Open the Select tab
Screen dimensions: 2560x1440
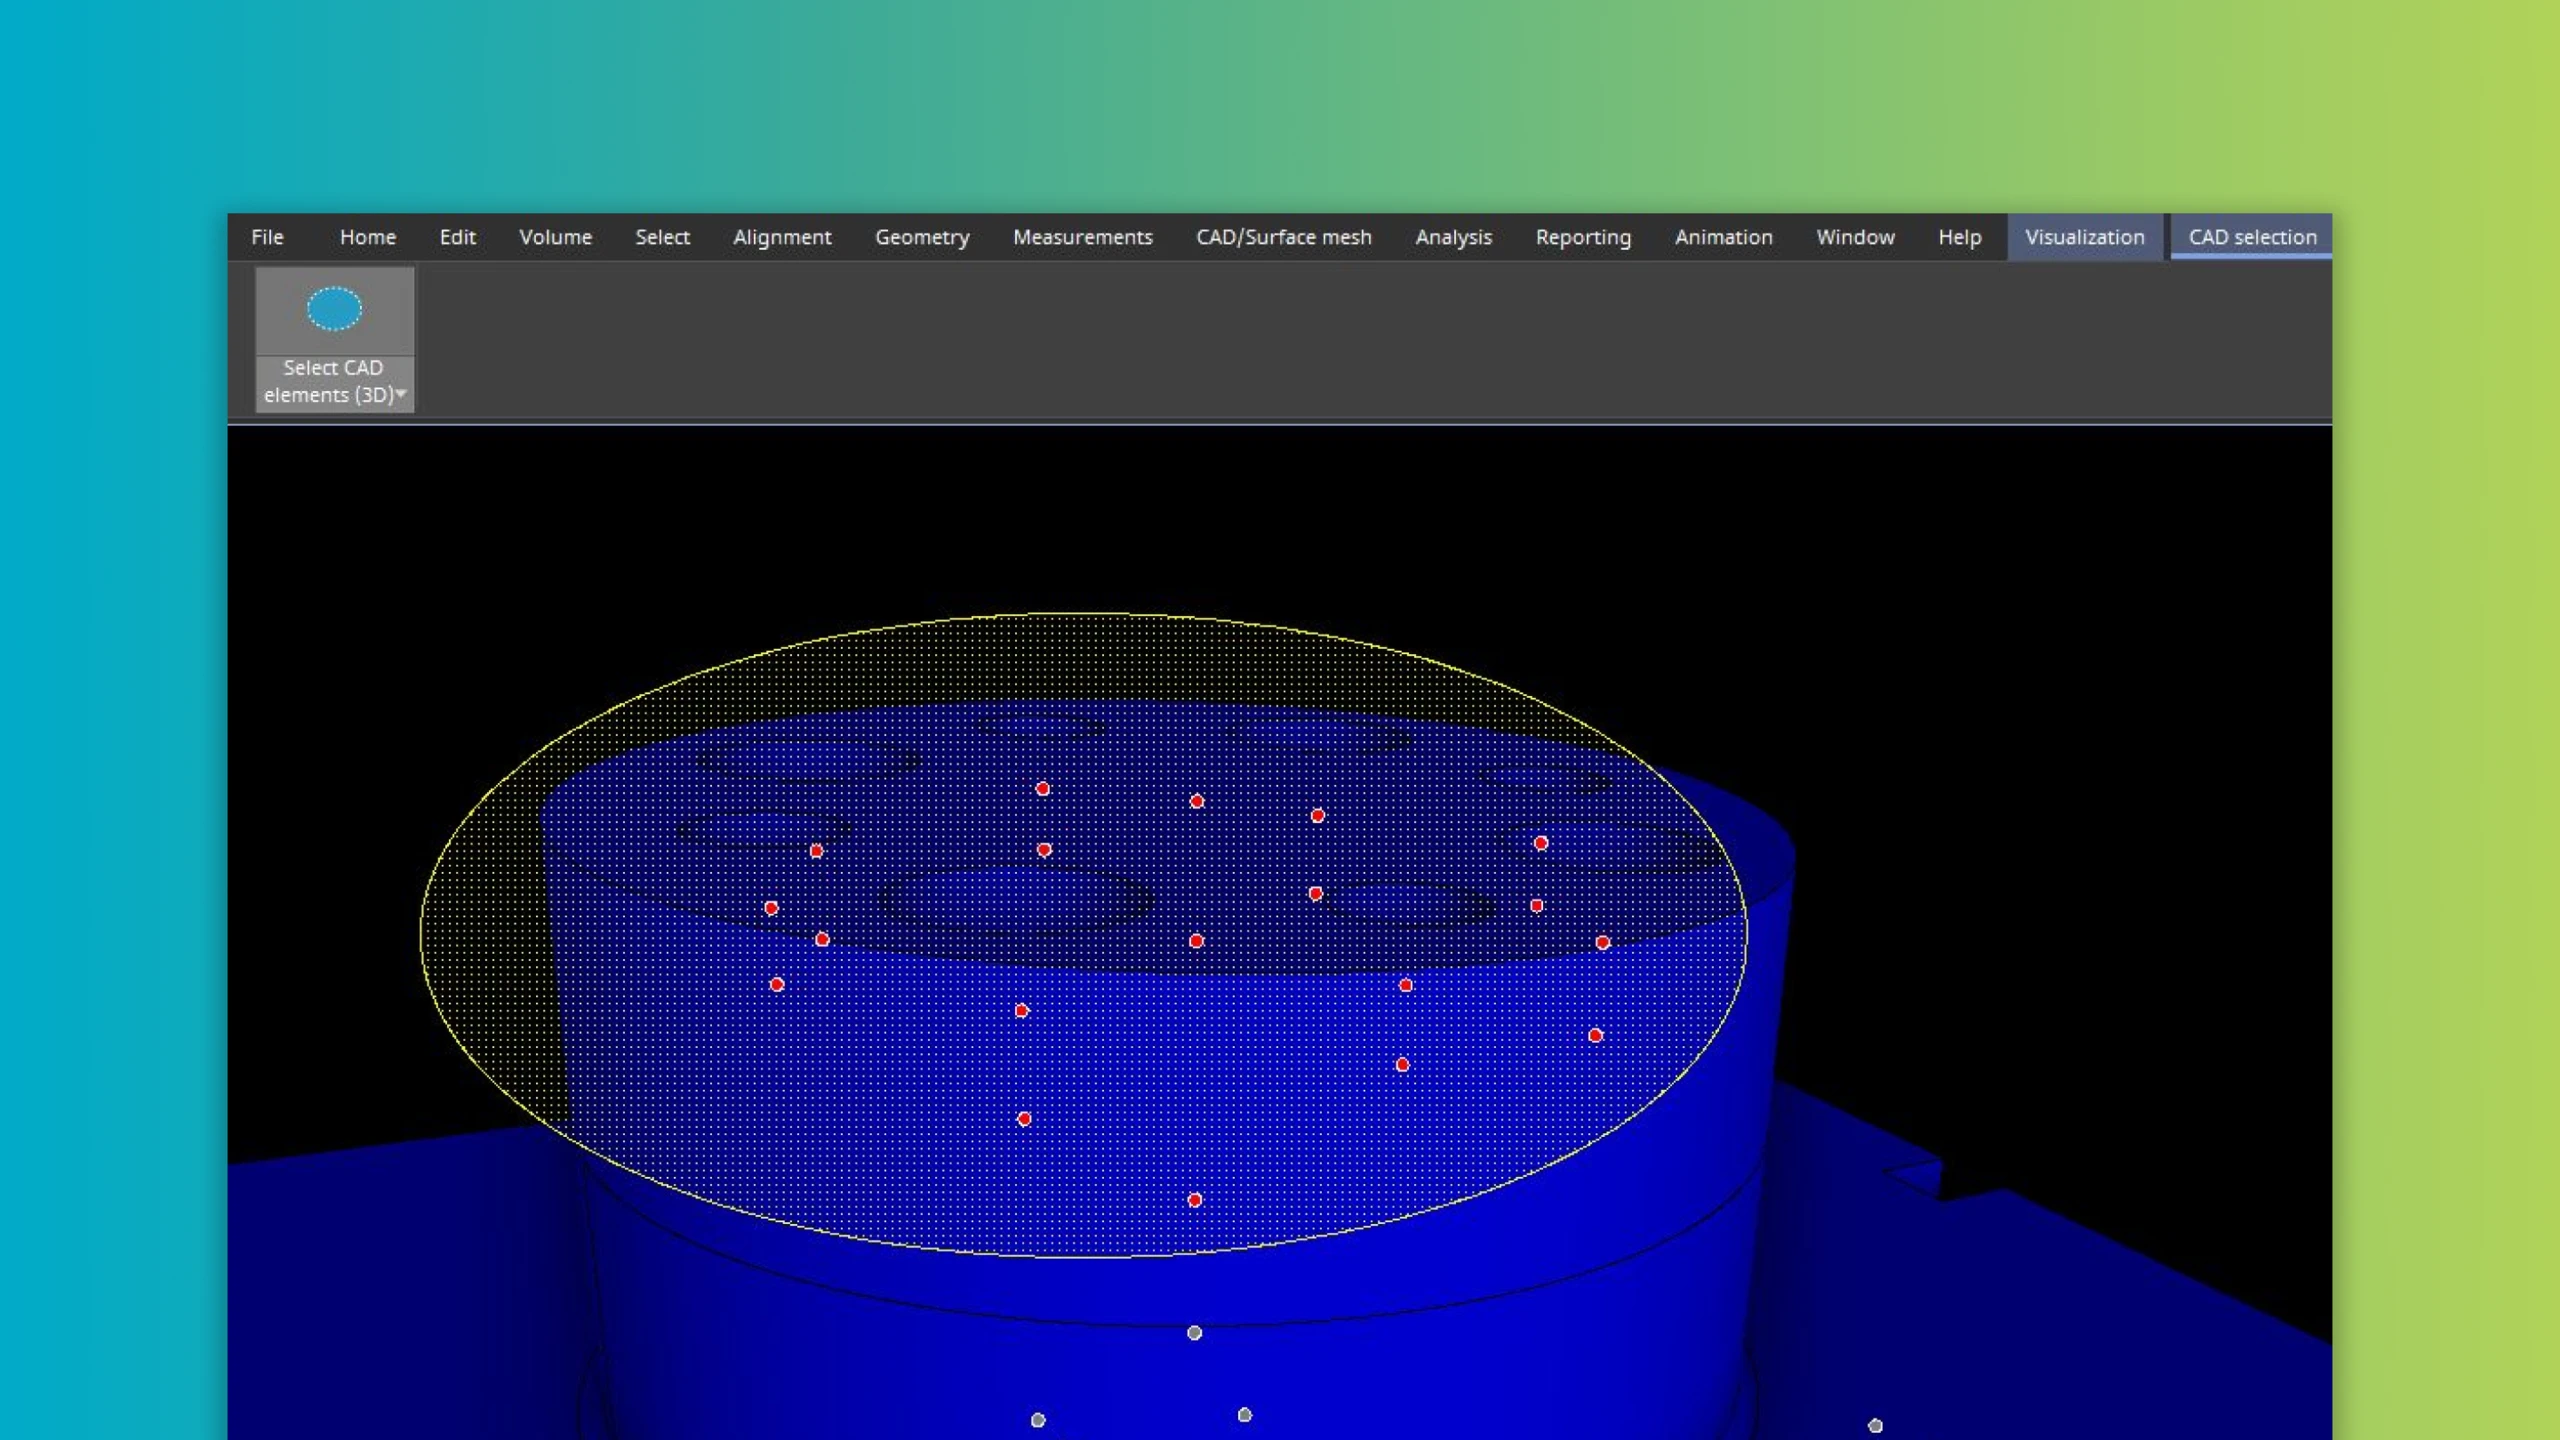point(662,237)
